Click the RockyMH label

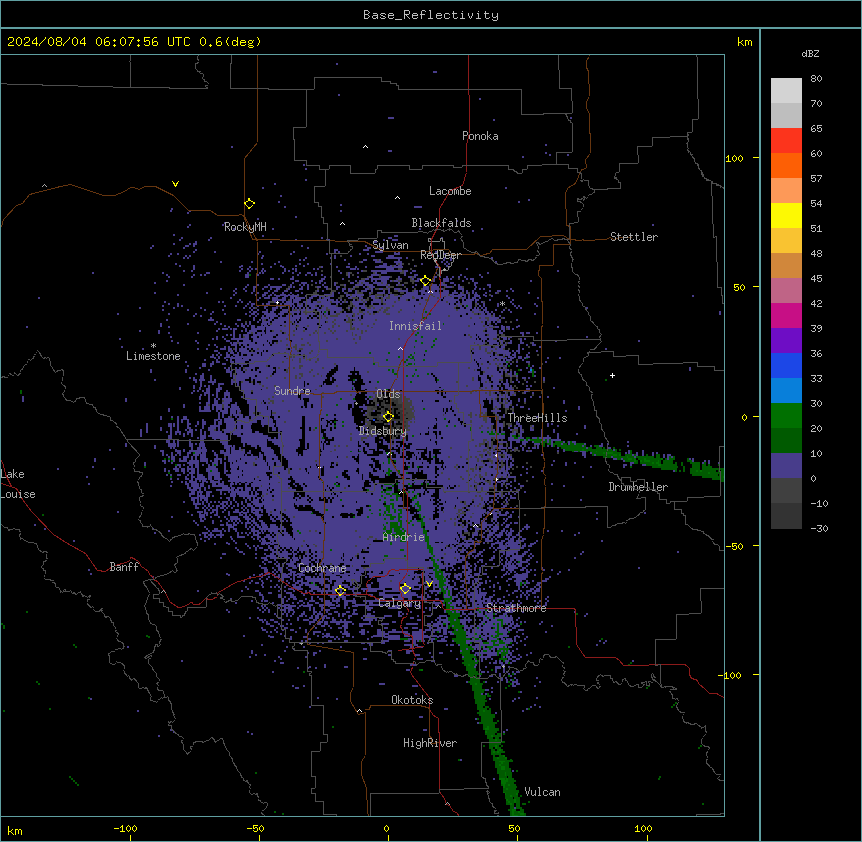[x=245, y=227]
